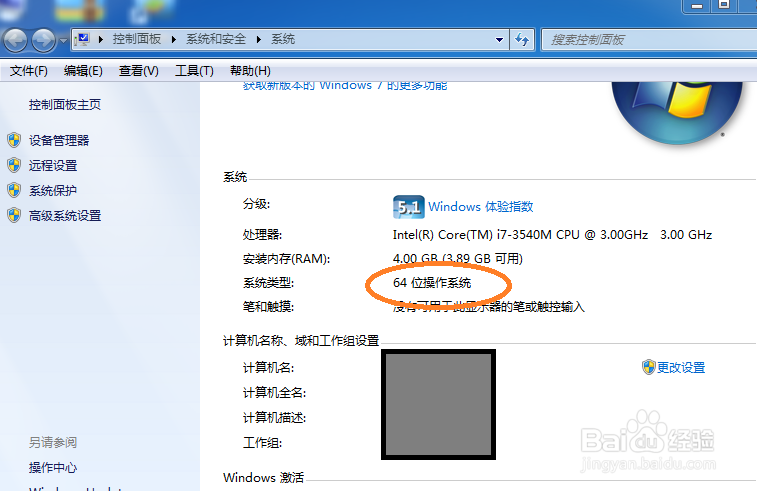The image size is (757, 491).
Task: Maximize the System window
Action: coord(724,6)
